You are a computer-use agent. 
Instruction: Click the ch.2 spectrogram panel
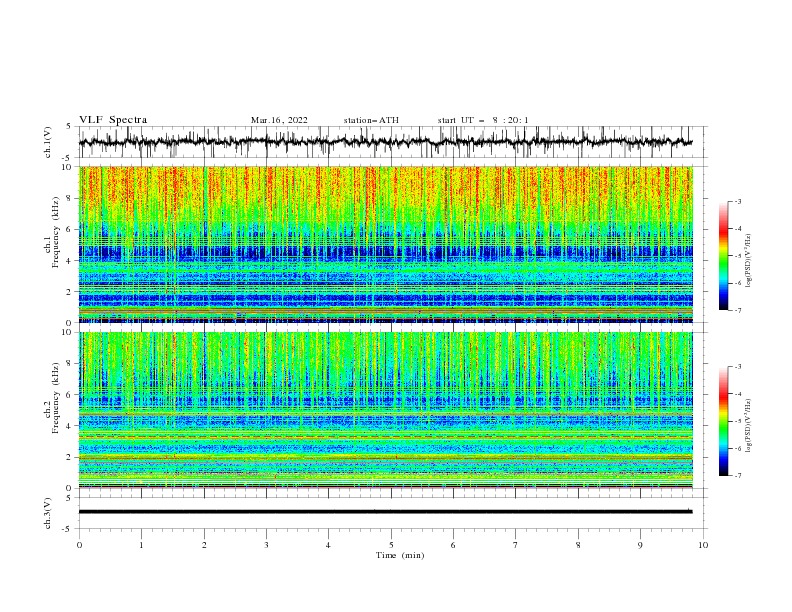pyautogui.click(x=385, y=410)
